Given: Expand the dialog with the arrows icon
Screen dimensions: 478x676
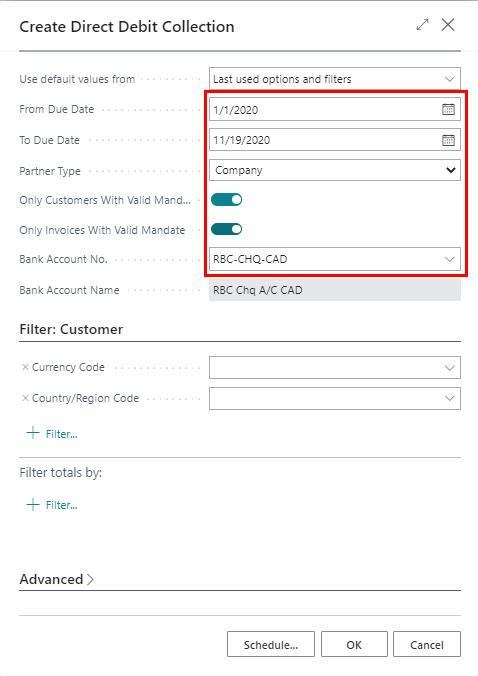Looking at the screenshot, I should point(422,25).
